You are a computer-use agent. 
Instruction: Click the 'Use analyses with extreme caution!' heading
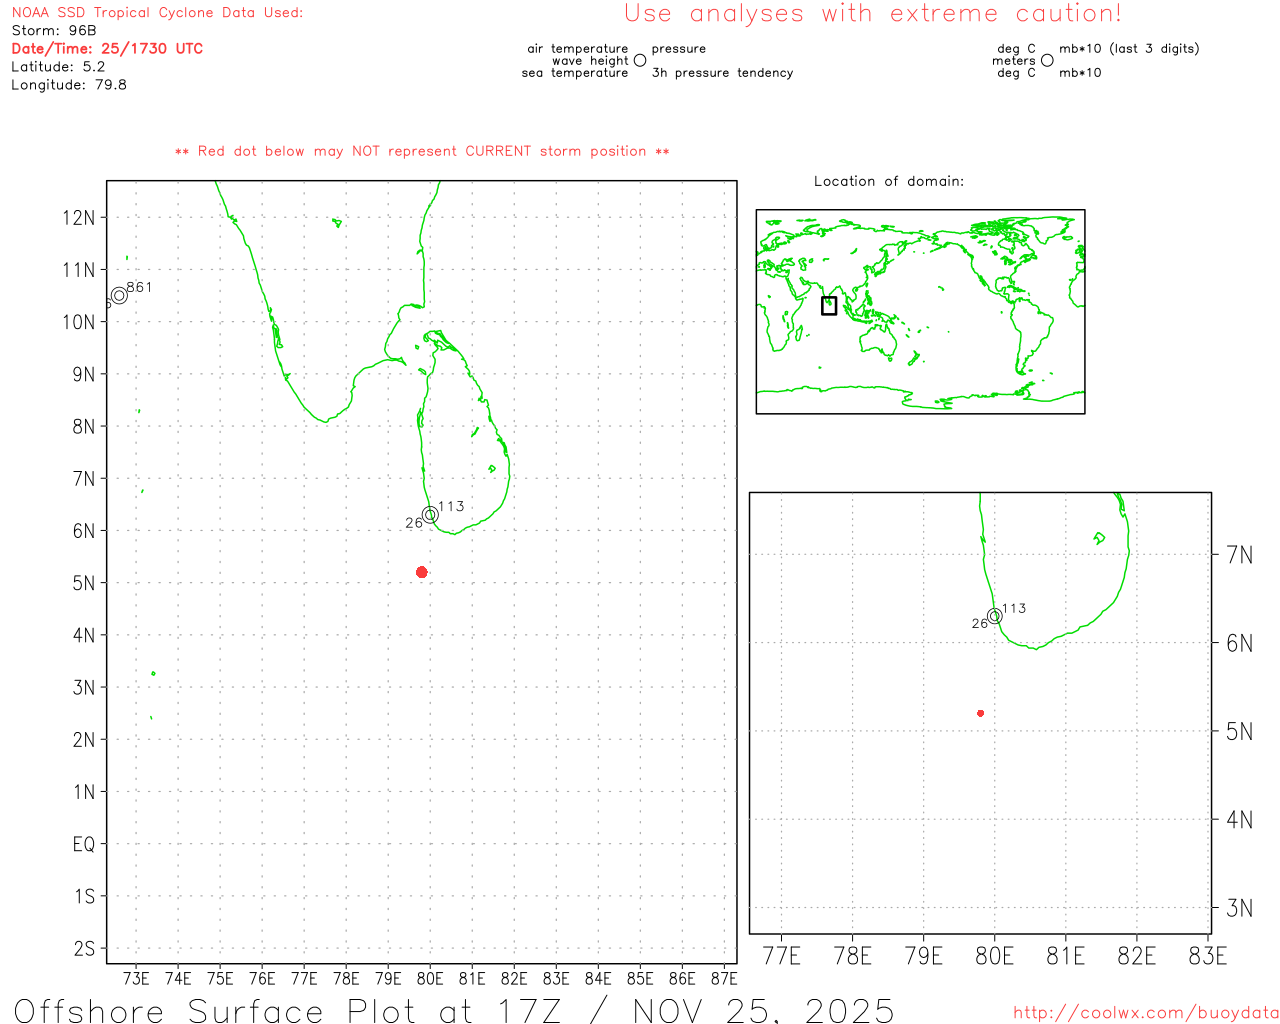tap(872, 14)
